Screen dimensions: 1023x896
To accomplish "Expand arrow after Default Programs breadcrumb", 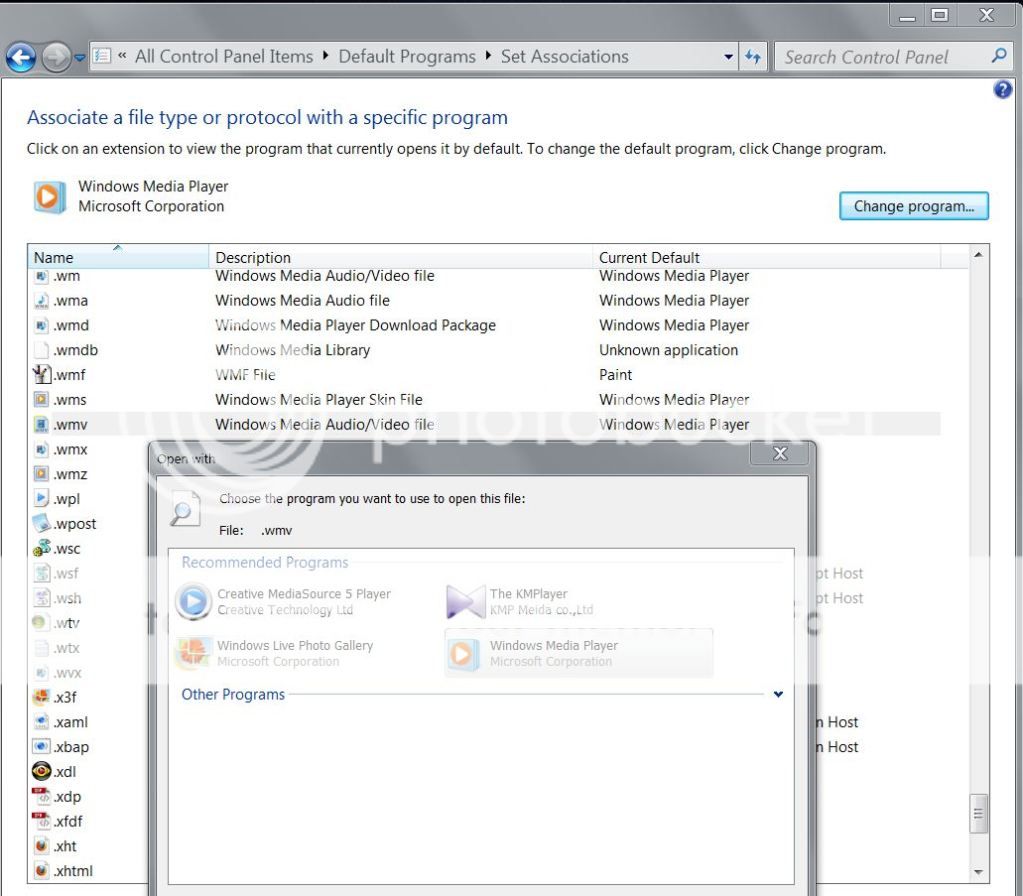I will (x=488, y=56).
